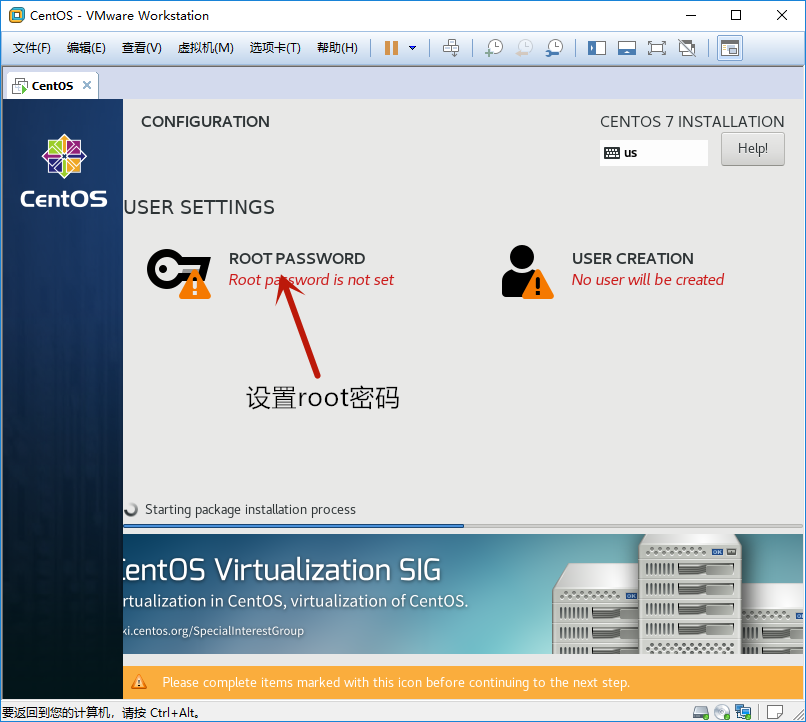Click the 'Please complete items marked' warning message
The width and height of the screenshot is (806, 722).
(x=396, y=682)
